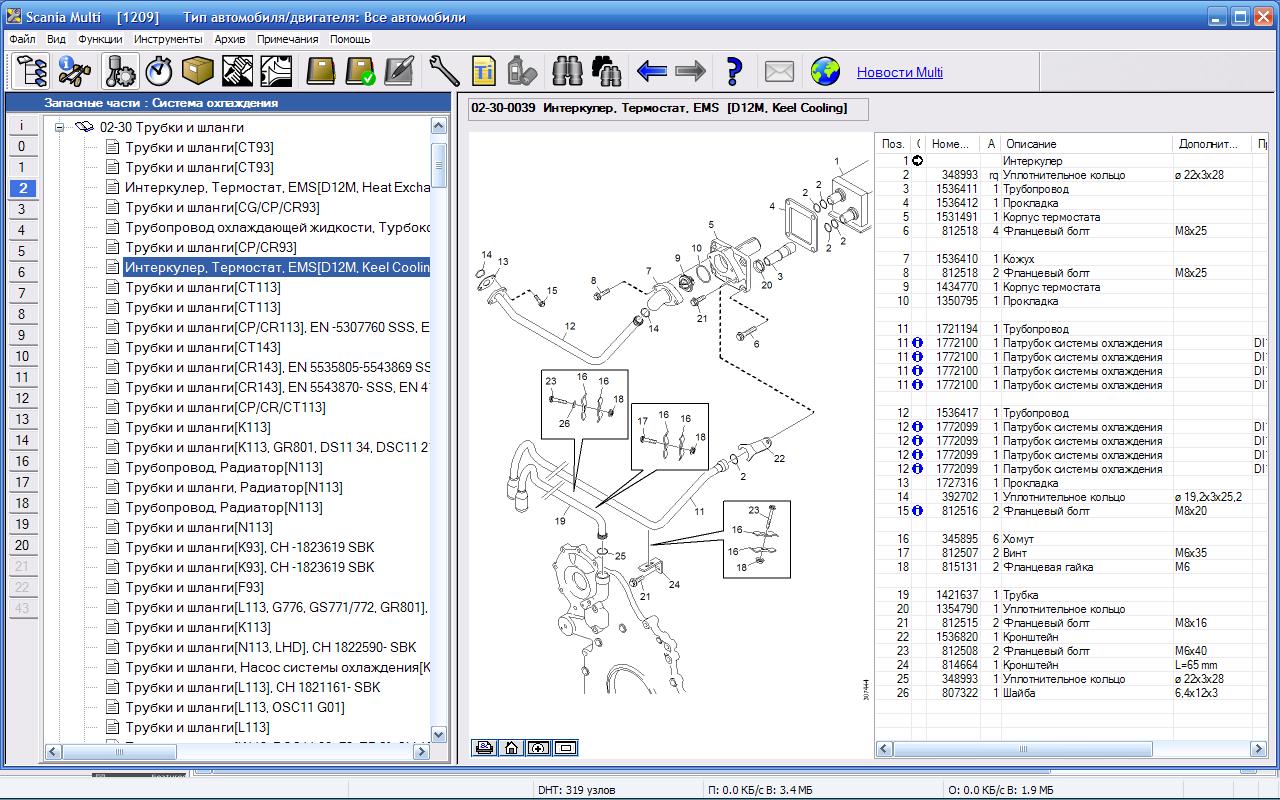Open the tree structure view toolbar icon
The height and width of the screenshot is (800, 1280).
(x=32, y=71)
